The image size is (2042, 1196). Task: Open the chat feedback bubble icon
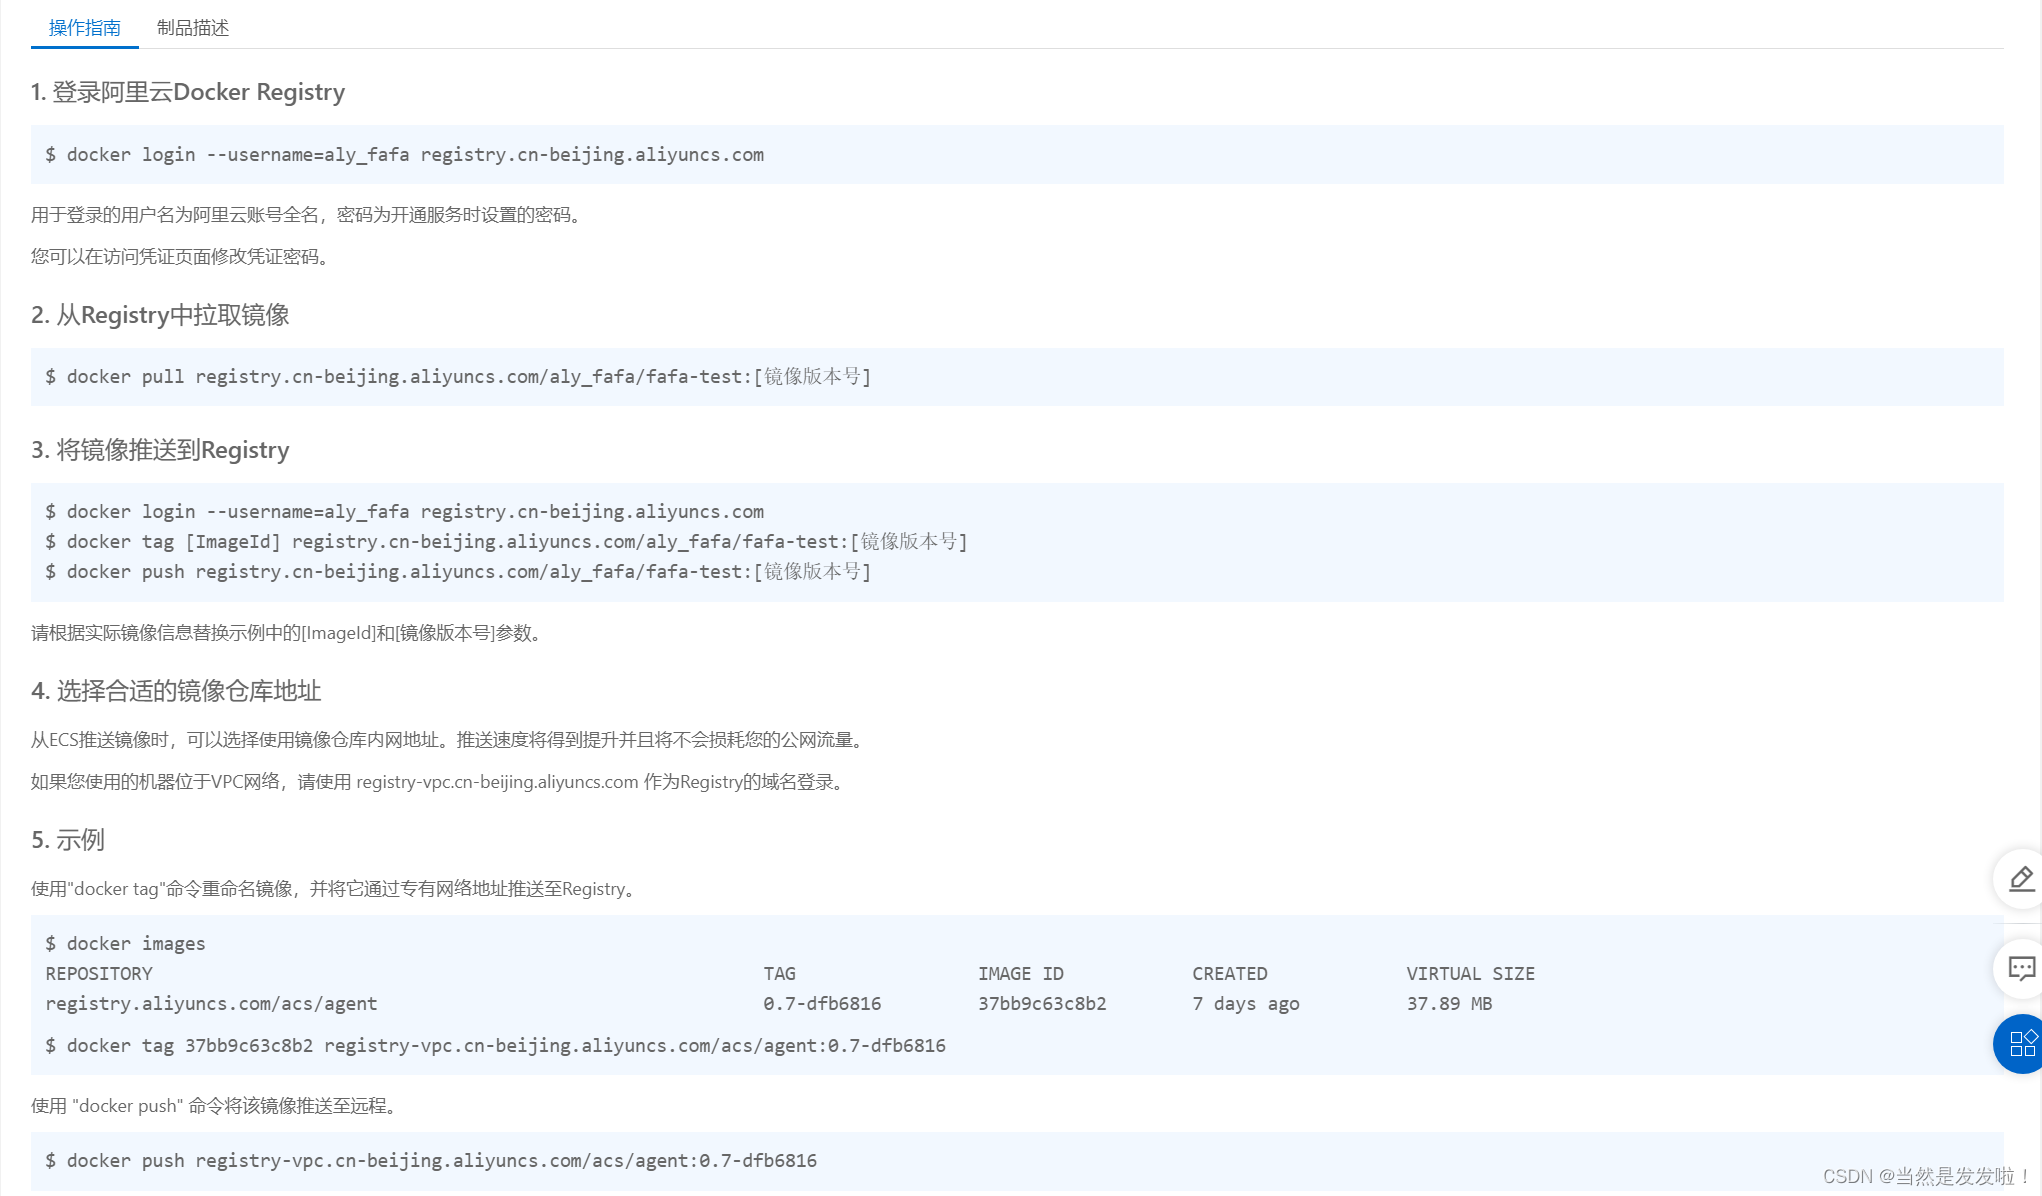[x=2021, y=968]
